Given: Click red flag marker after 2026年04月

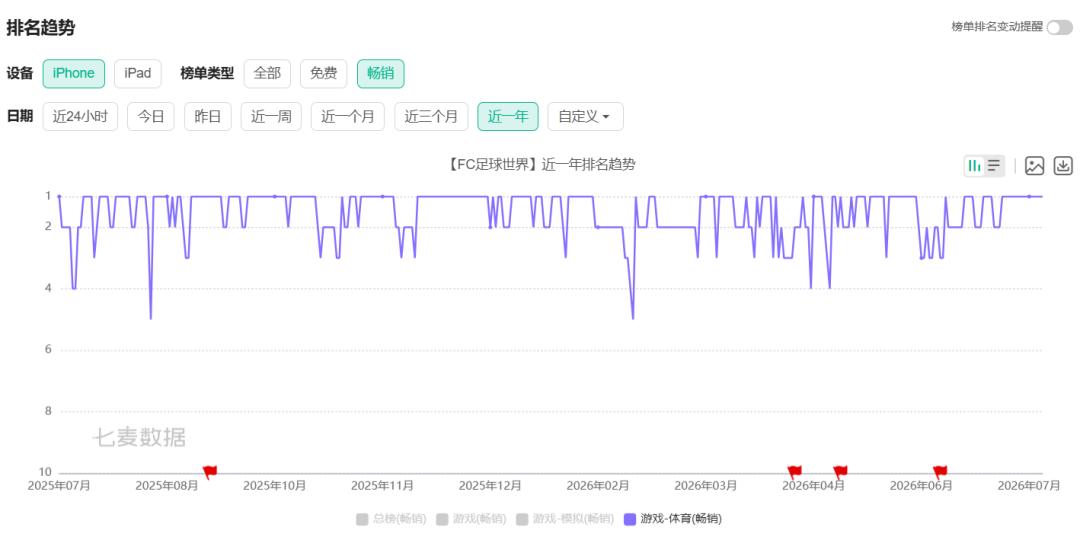Looking at the screenshot, I should pyautogui.click(x=840, y=472).
